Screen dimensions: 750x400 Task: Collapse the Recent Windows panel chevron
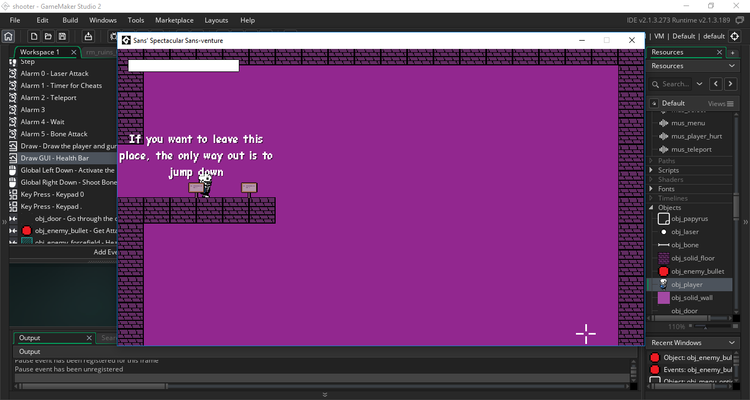tap(731, 343)
